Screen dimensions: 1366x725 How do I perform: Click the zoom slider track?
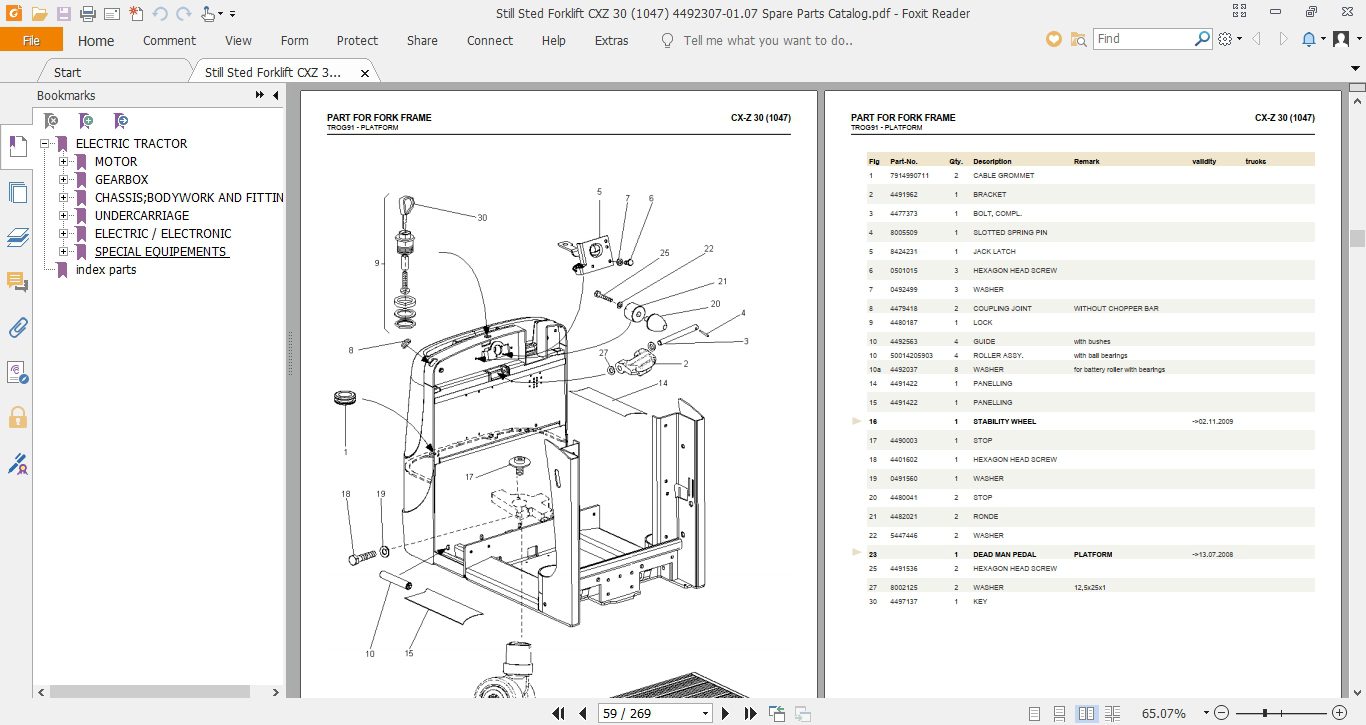click(1279, 713)
